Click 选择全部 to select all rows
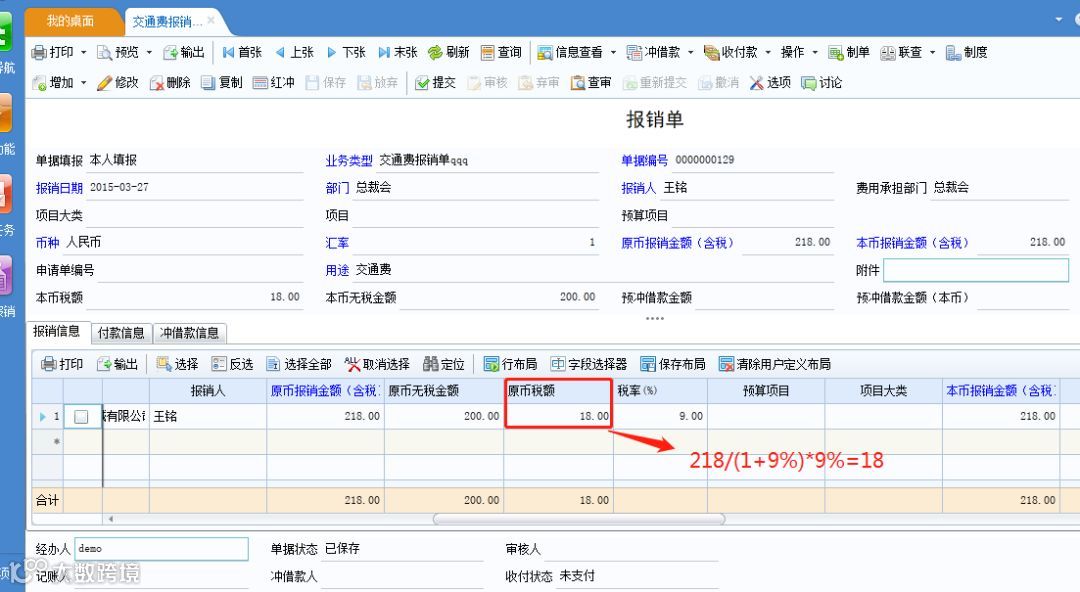Image resolution: width=1080 pixels, height=592 pixels. [298, 364]
